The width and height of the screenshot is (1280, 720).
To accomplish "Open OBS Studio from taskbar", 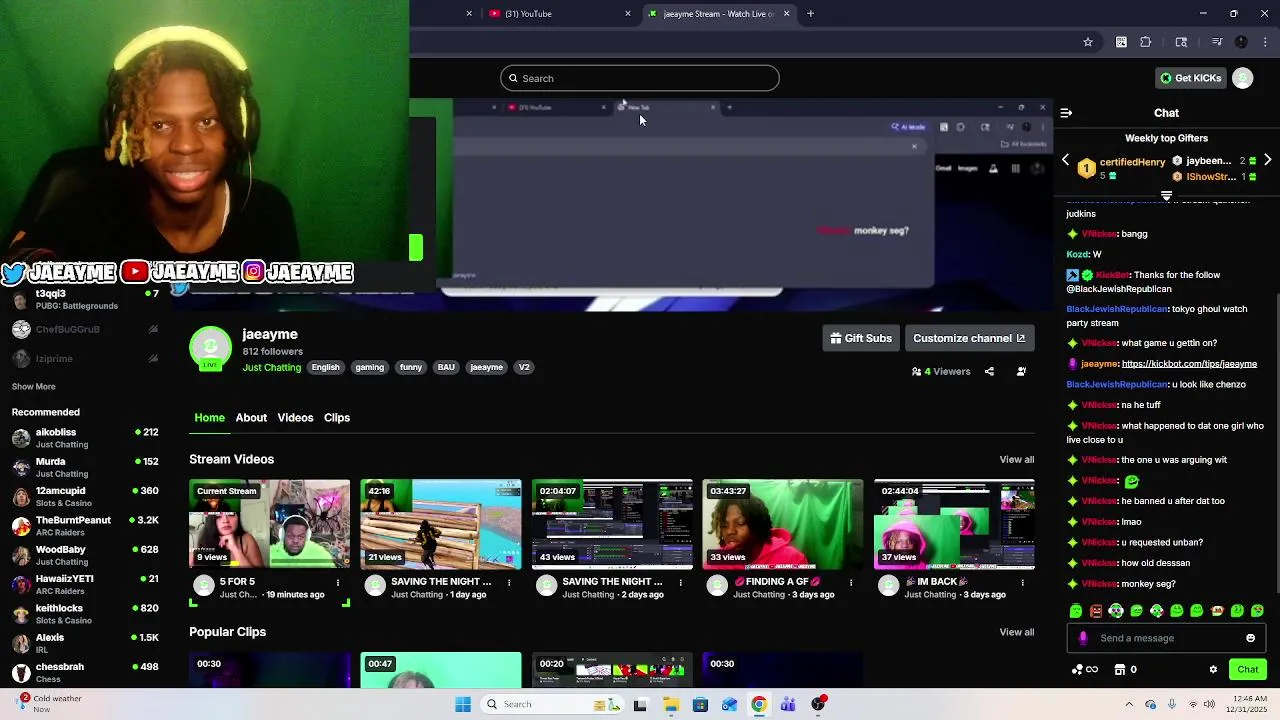I will click(x=819, y=704).
